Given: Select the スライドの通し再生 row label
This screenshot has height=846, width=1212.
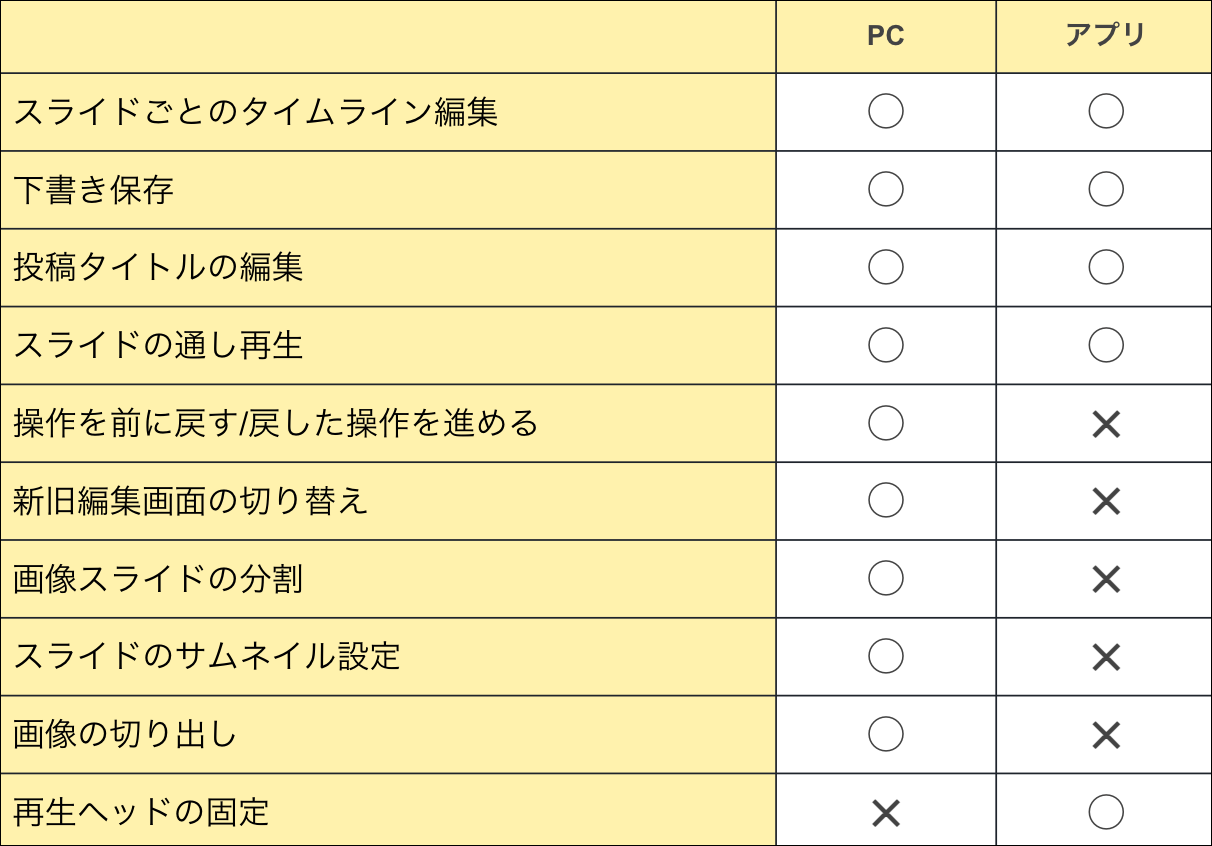Looking at the screenshot, I should click(158, 345).
